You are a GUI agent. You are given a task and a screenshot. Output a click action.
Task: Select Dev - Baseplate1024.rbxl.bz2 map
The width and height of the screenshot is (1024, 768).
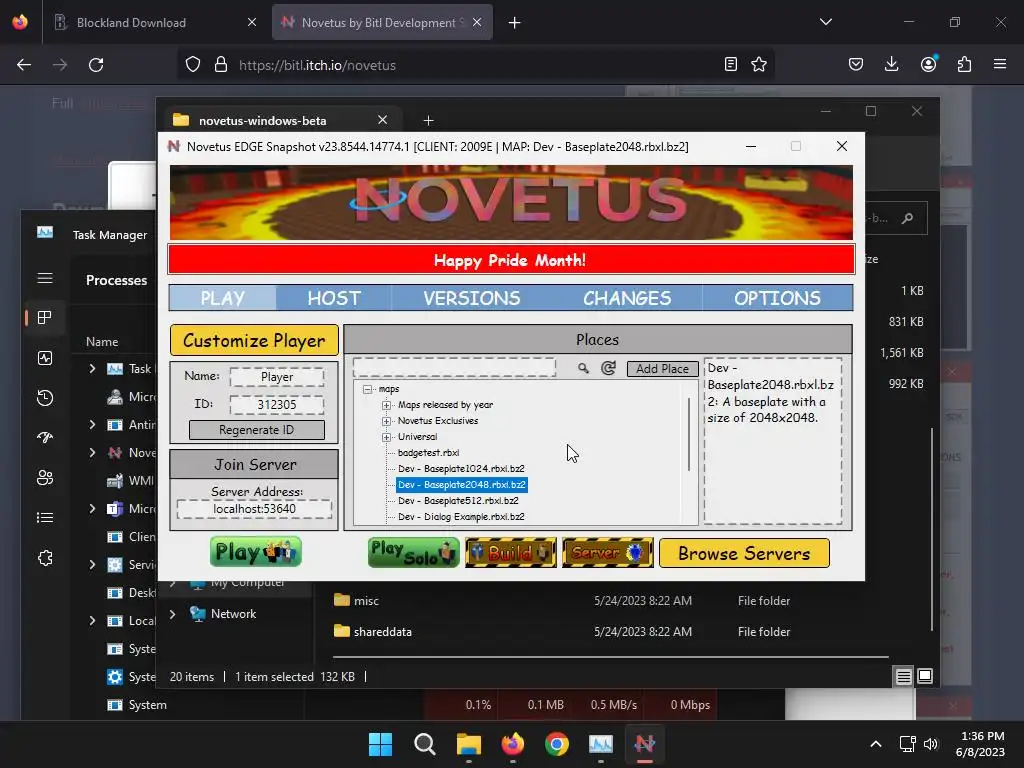461,469
